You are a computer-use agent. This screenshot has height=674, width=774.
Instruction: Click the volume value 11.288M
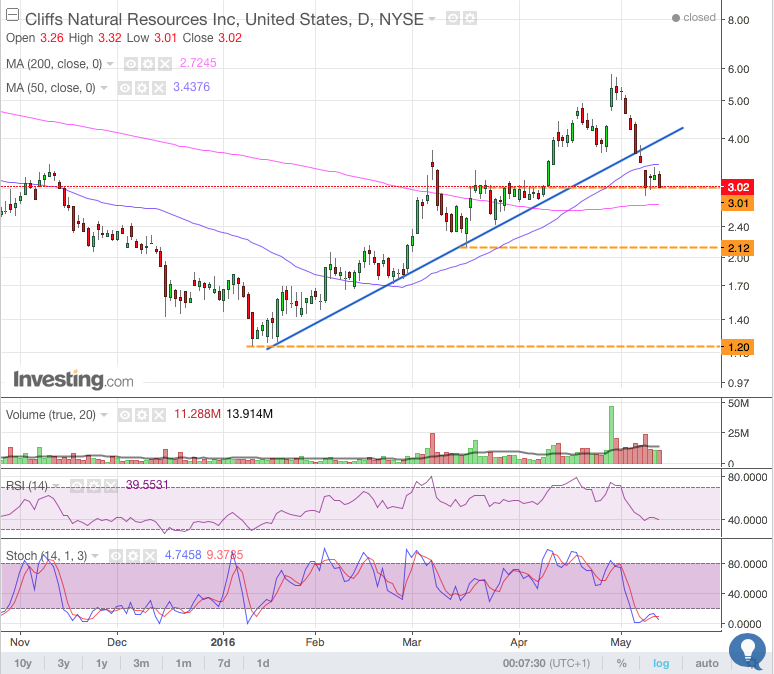point(197,414)
